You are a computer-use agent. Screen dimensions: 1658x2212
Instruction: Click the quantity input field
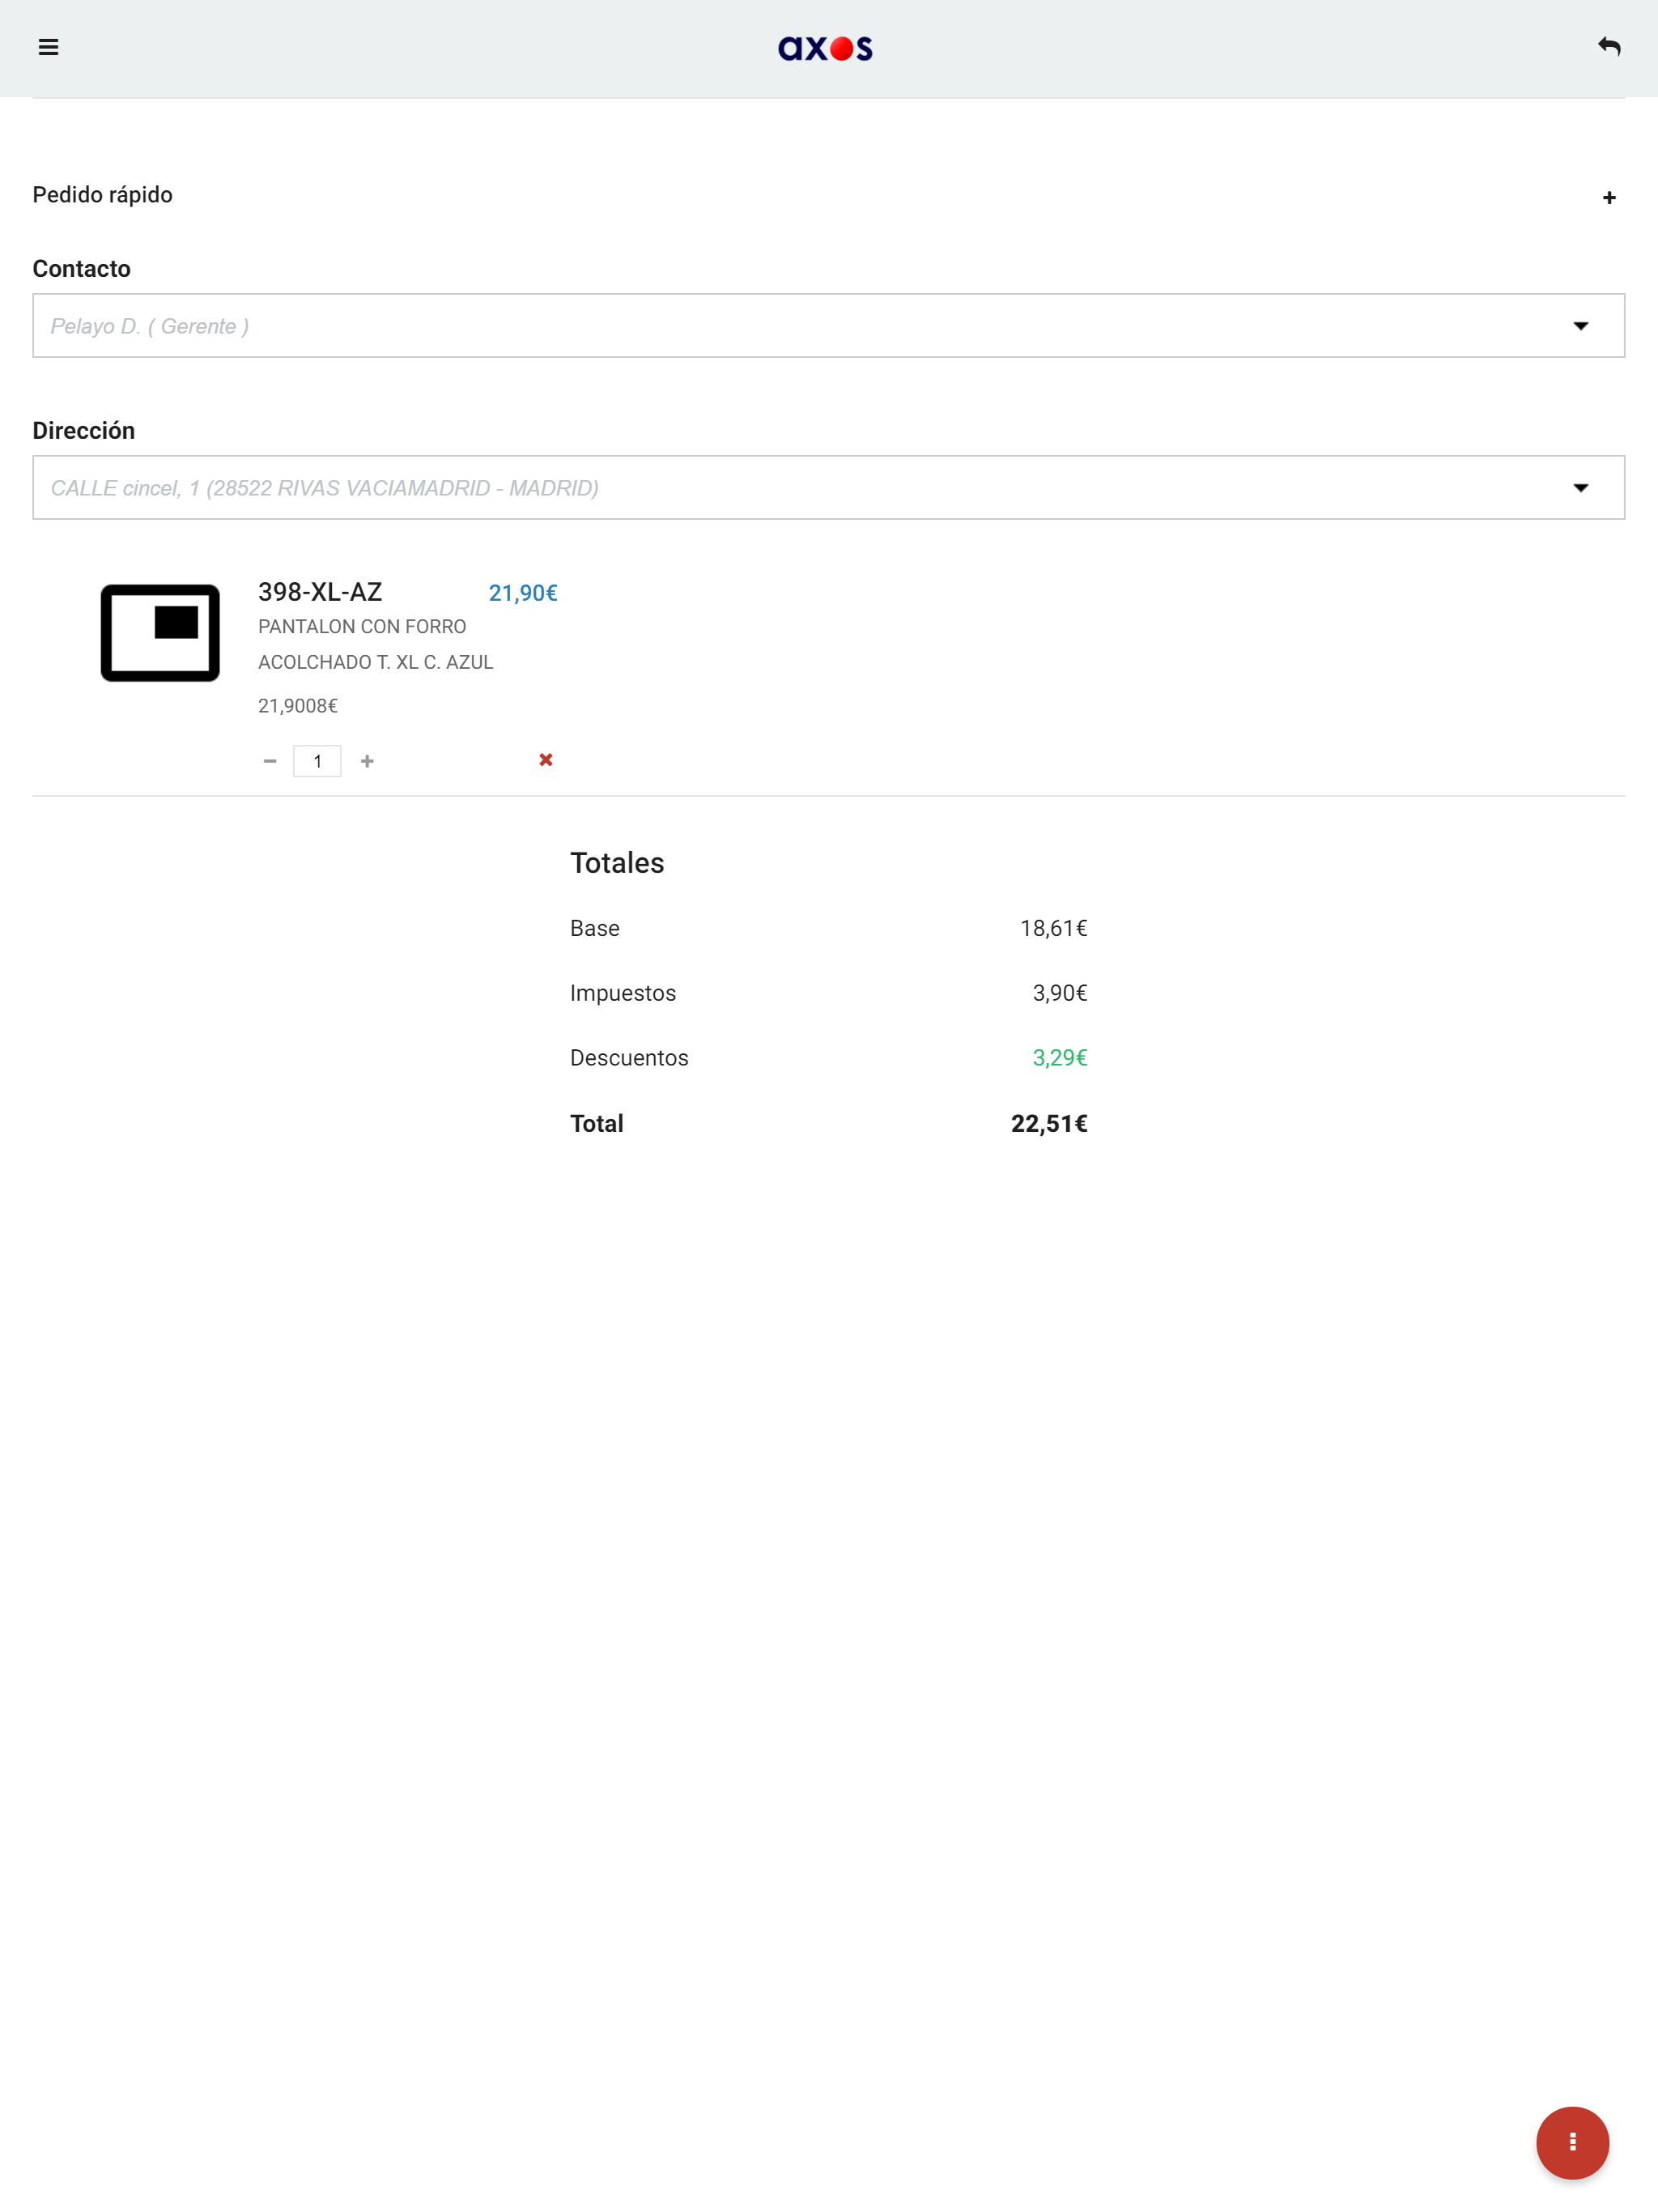[x=317, y=761]
